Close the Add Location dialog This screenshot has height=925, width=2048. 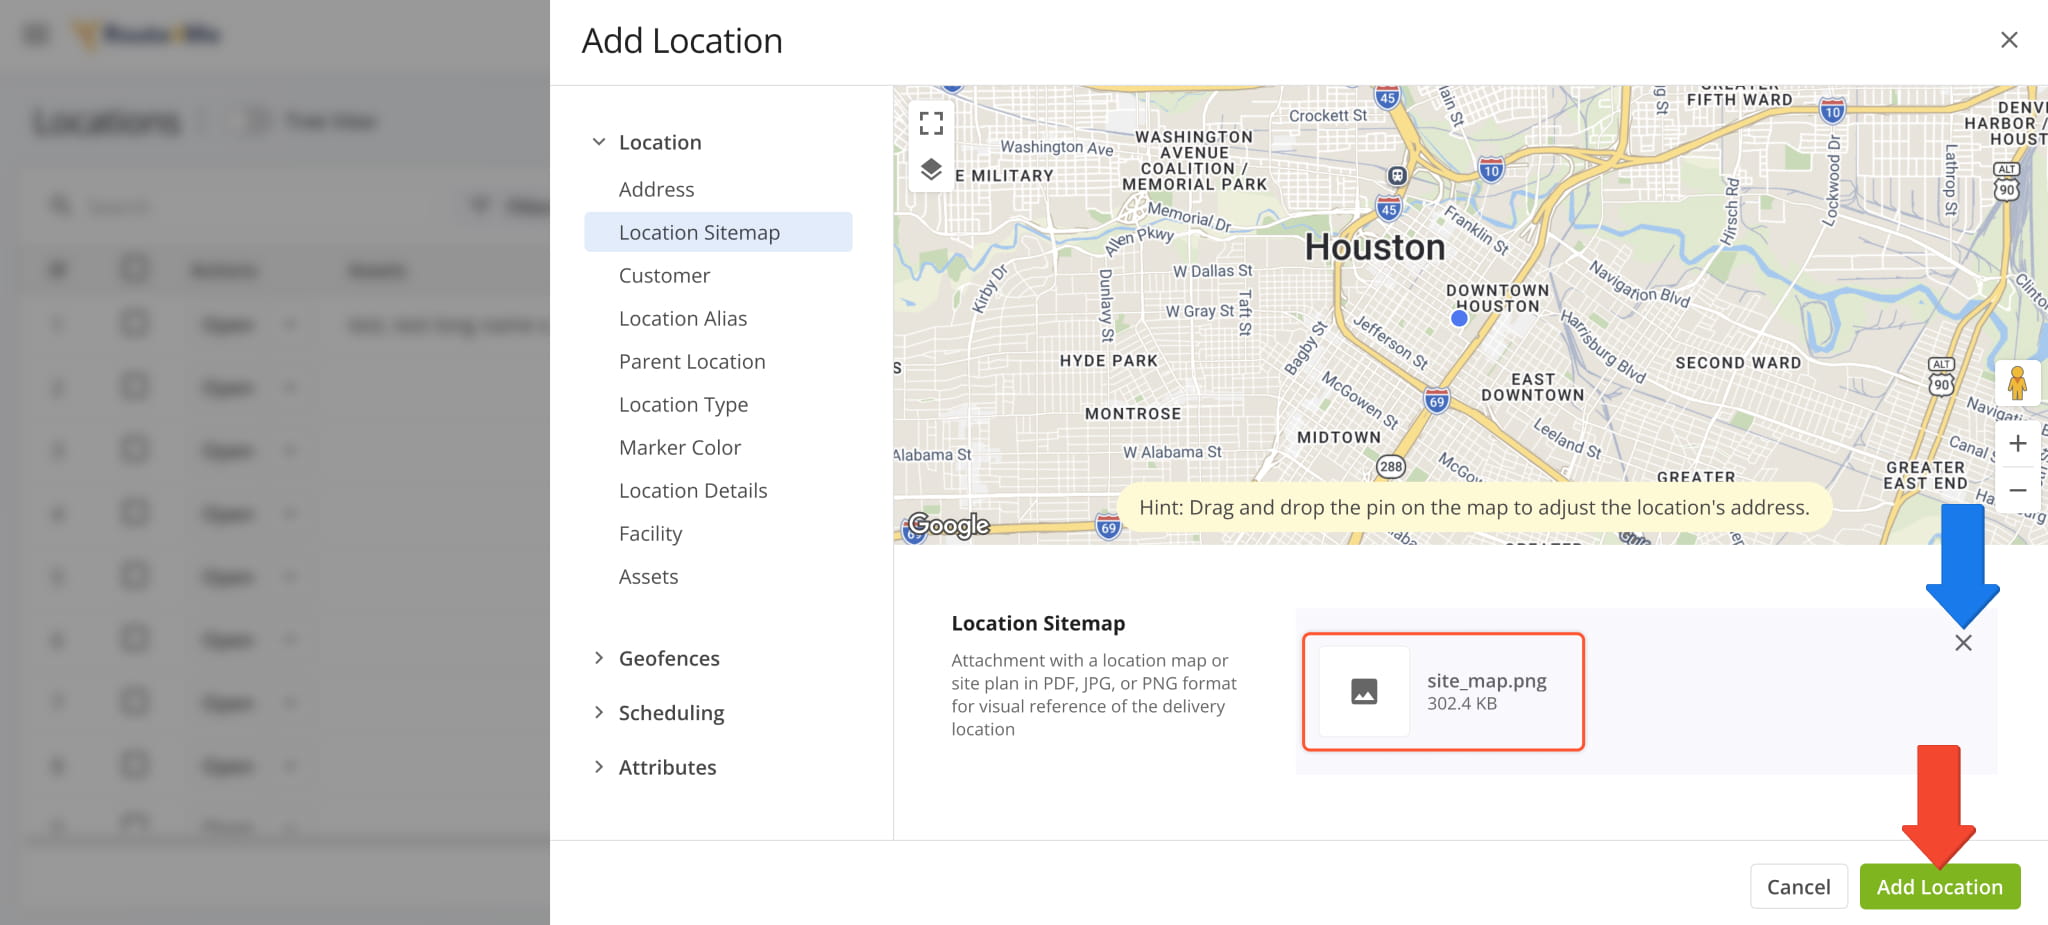(2009, 40)
